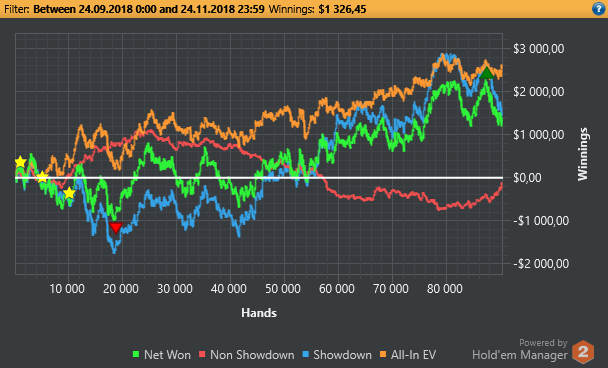The width and height of the screenshot is (608, 368).
Task: Click the yellow star marker at the chart's start
Action: (20, 162)
